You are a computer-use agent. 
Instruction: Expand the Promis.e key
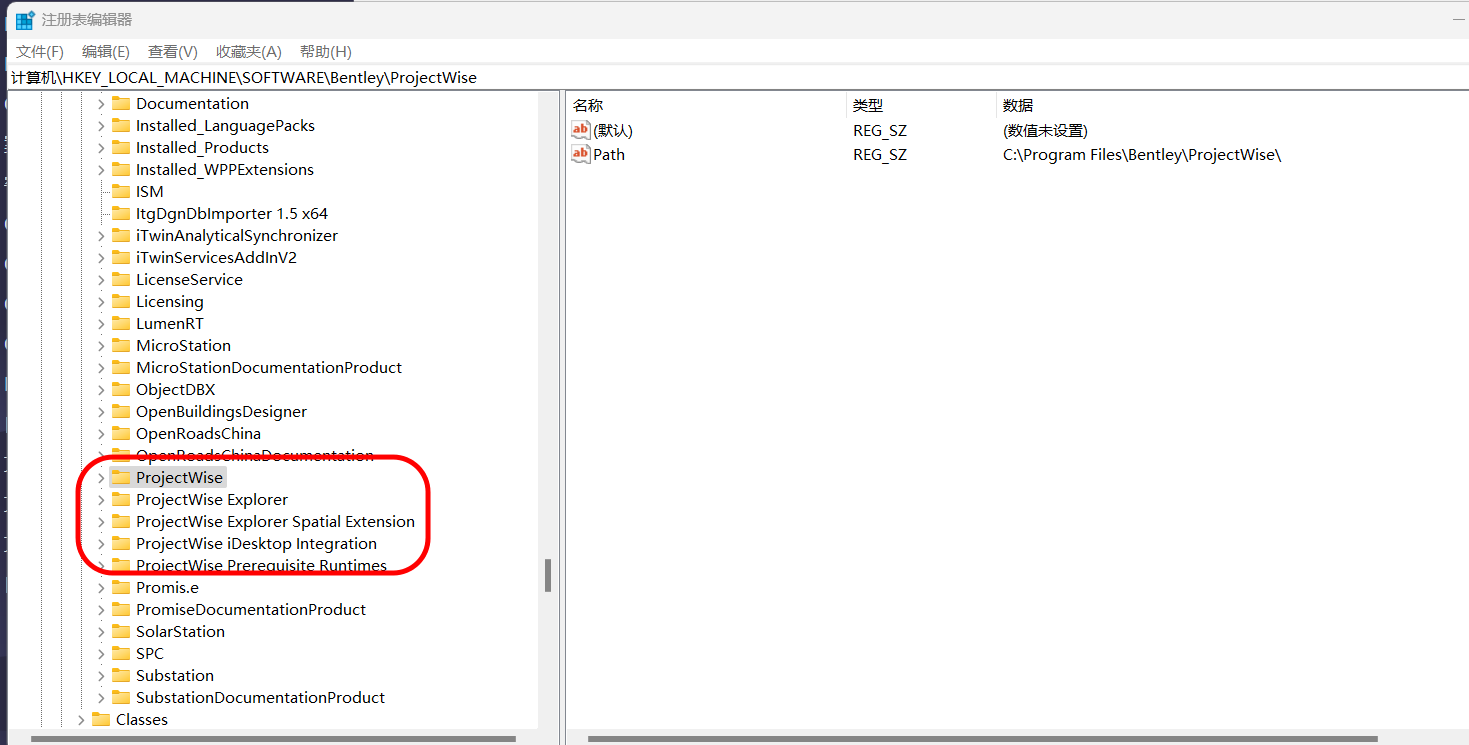[101, 587]
